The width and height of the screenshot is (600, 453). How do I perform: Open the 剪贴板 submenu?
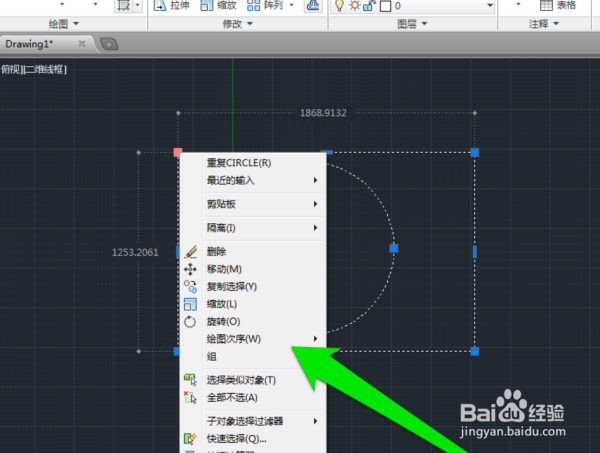click(253, 204)
